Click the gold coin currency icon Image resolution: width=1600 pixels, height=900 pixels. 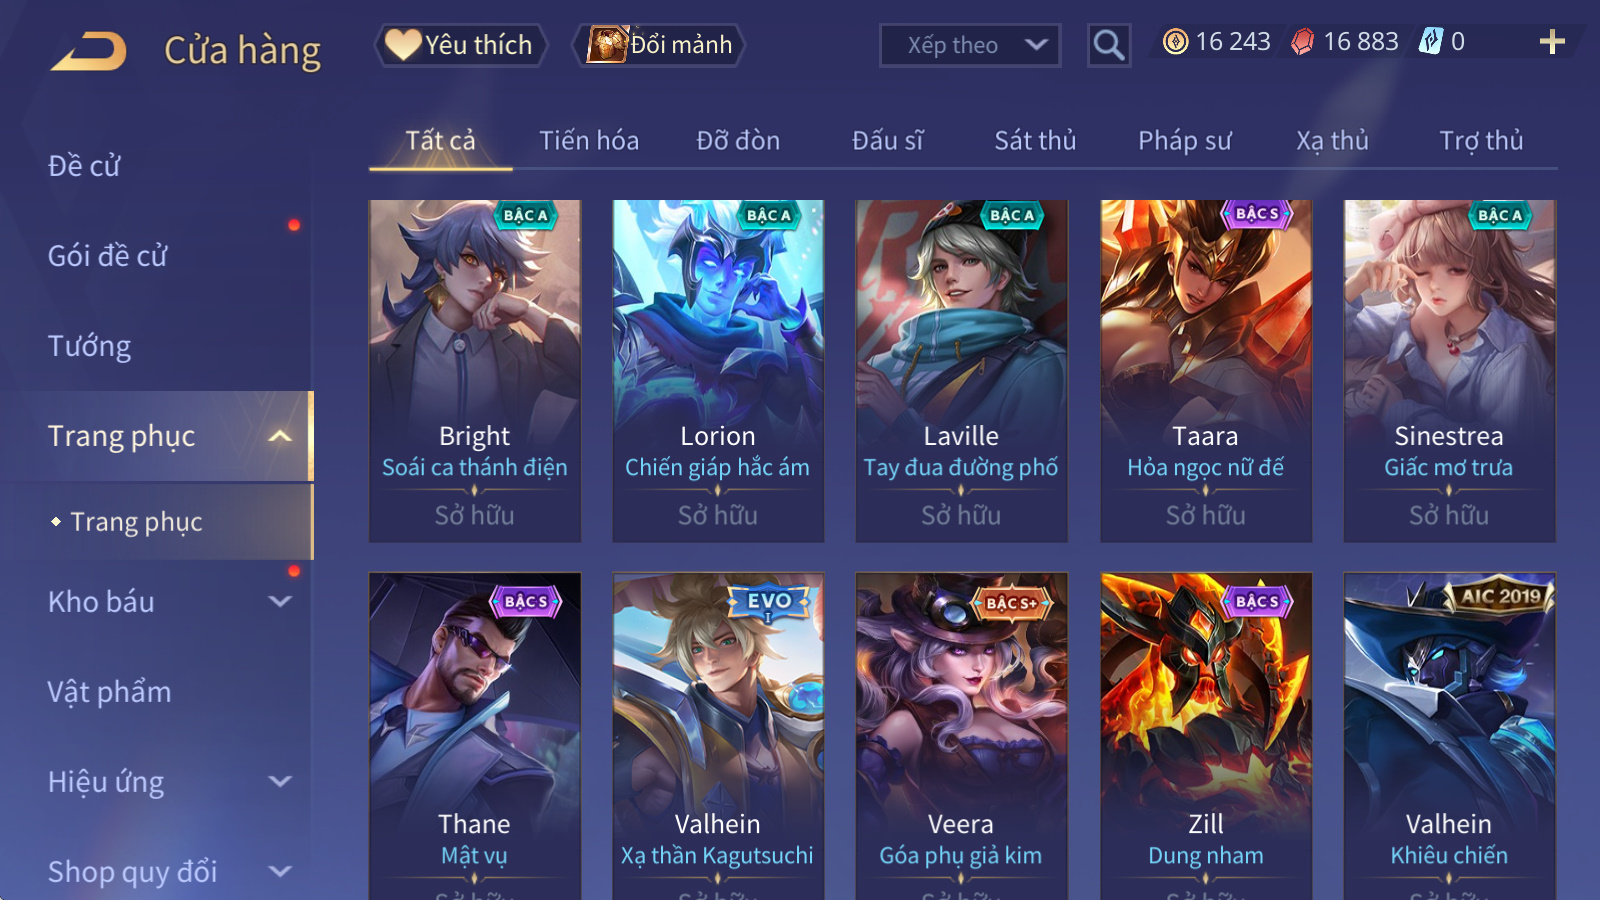pyautogui.click(x=1176, y=42)
